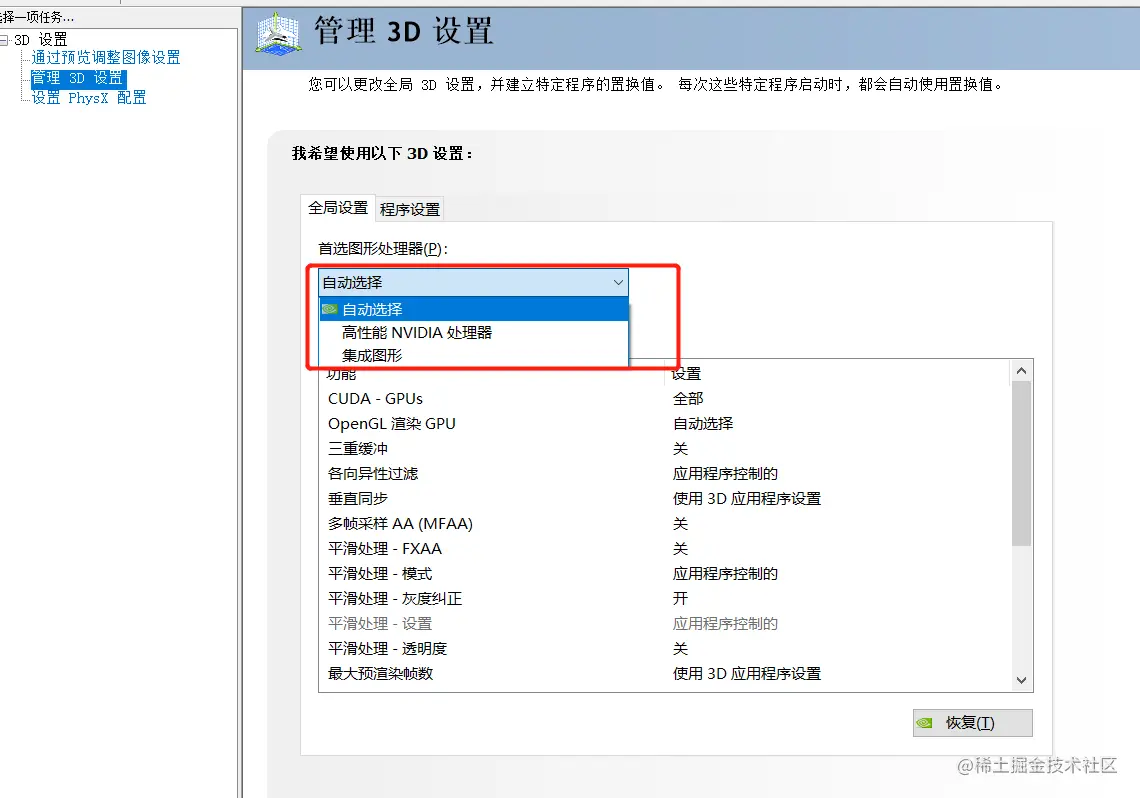Toggle the 首选图形处理器 combo box arrow
1140x798 pixels.
point(618,282)
